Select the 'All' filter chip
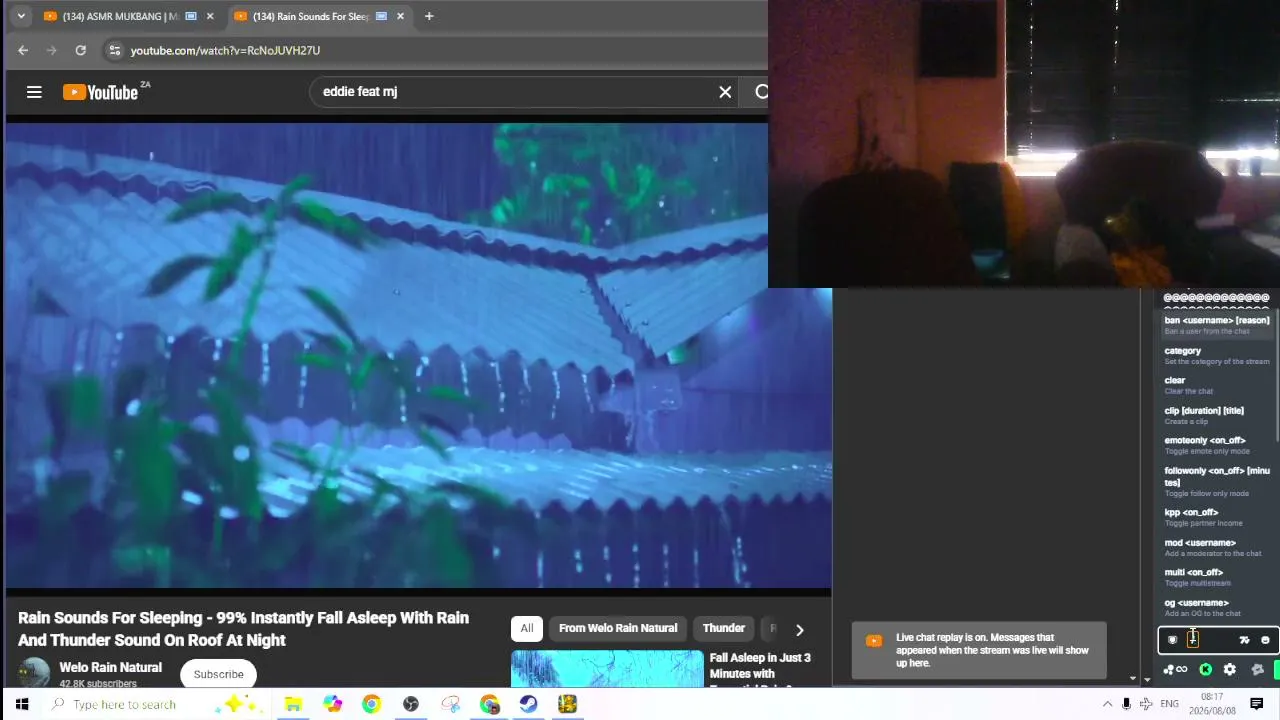 (x=526, y=628)
